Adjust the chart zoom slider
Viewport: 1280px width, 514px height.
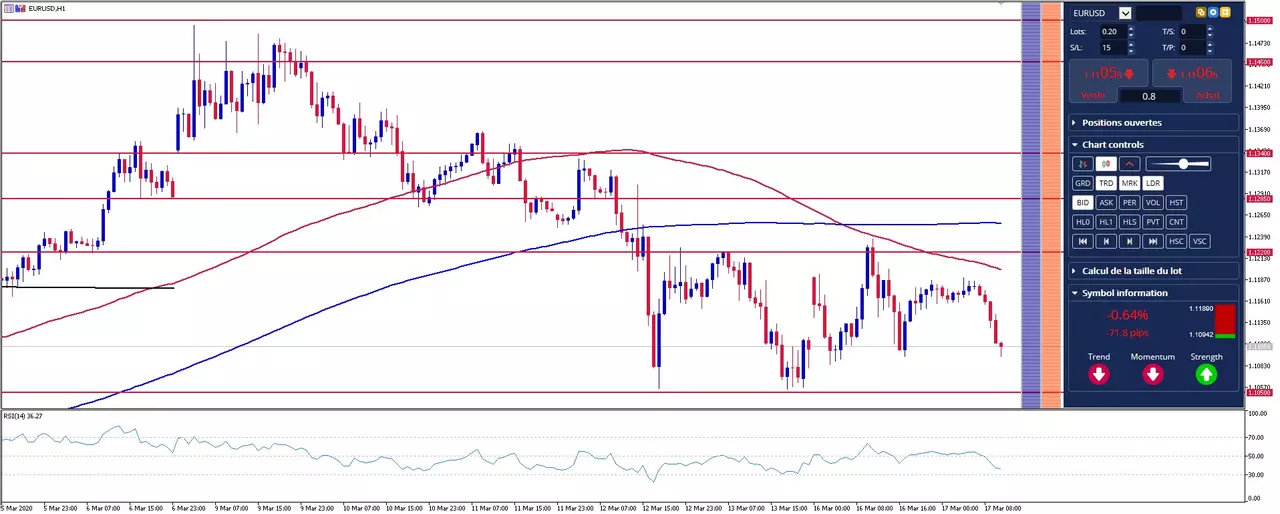[1178, 164]
